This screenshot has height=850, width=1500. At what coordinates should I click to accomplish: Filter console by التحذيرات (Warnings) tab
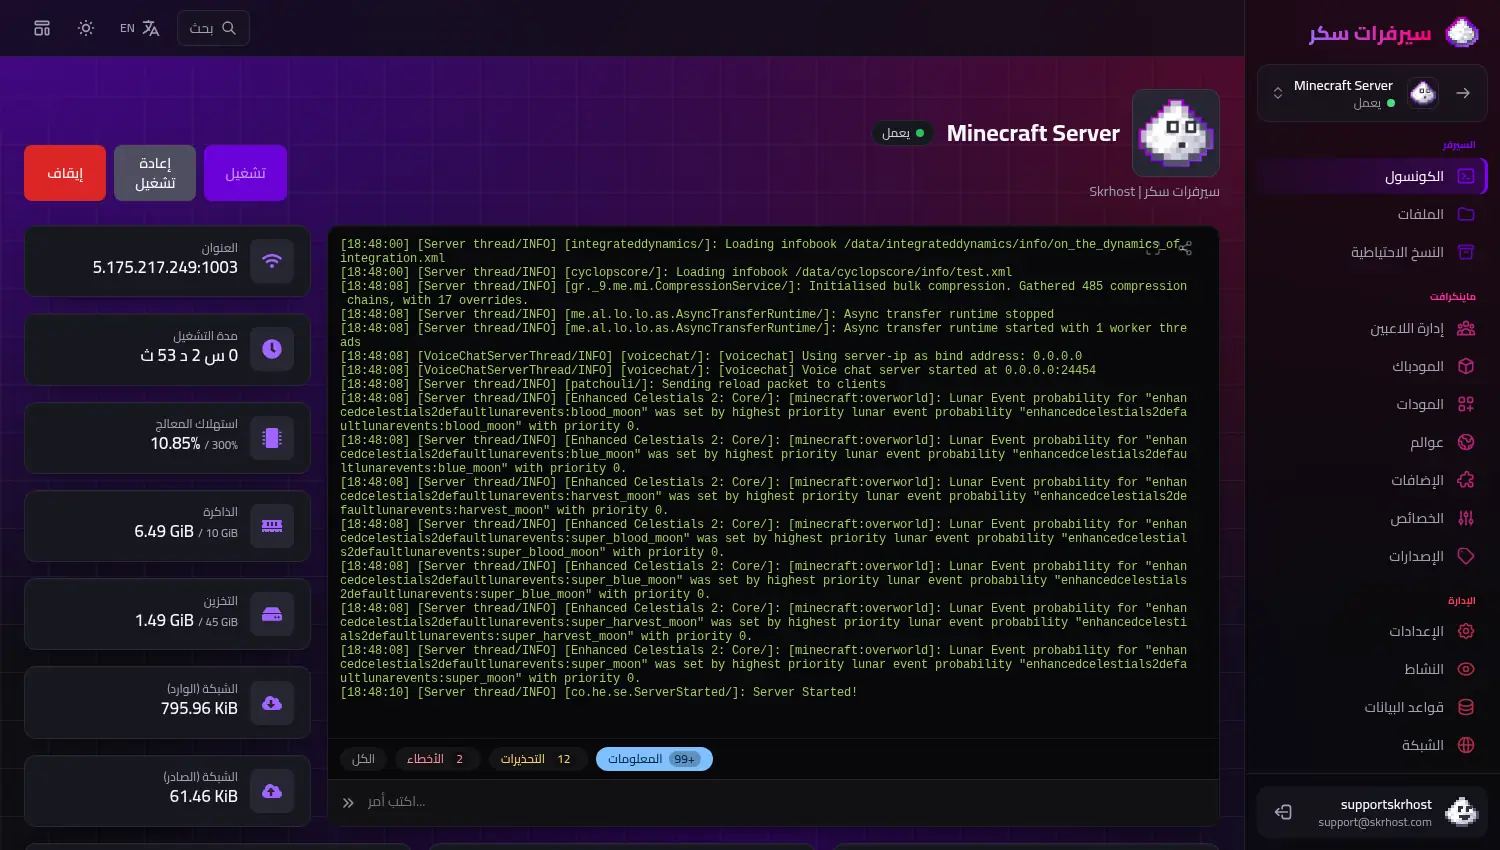[x=537, y=759]
